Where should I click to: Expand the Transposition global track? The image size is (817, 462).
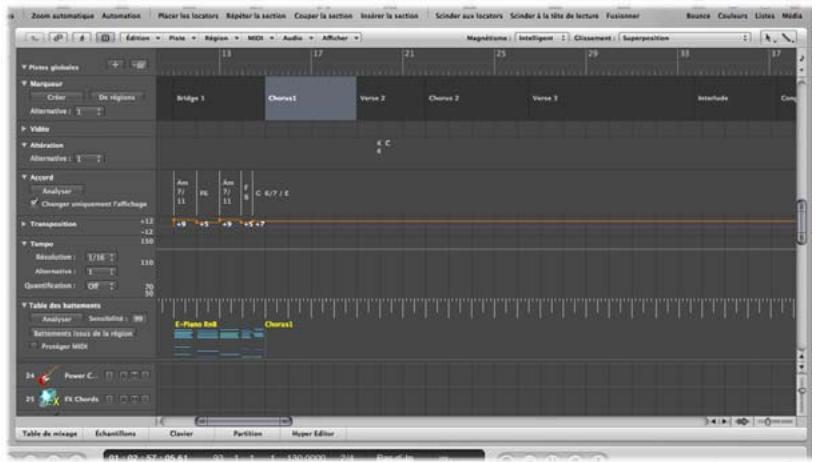coord(24,223)
